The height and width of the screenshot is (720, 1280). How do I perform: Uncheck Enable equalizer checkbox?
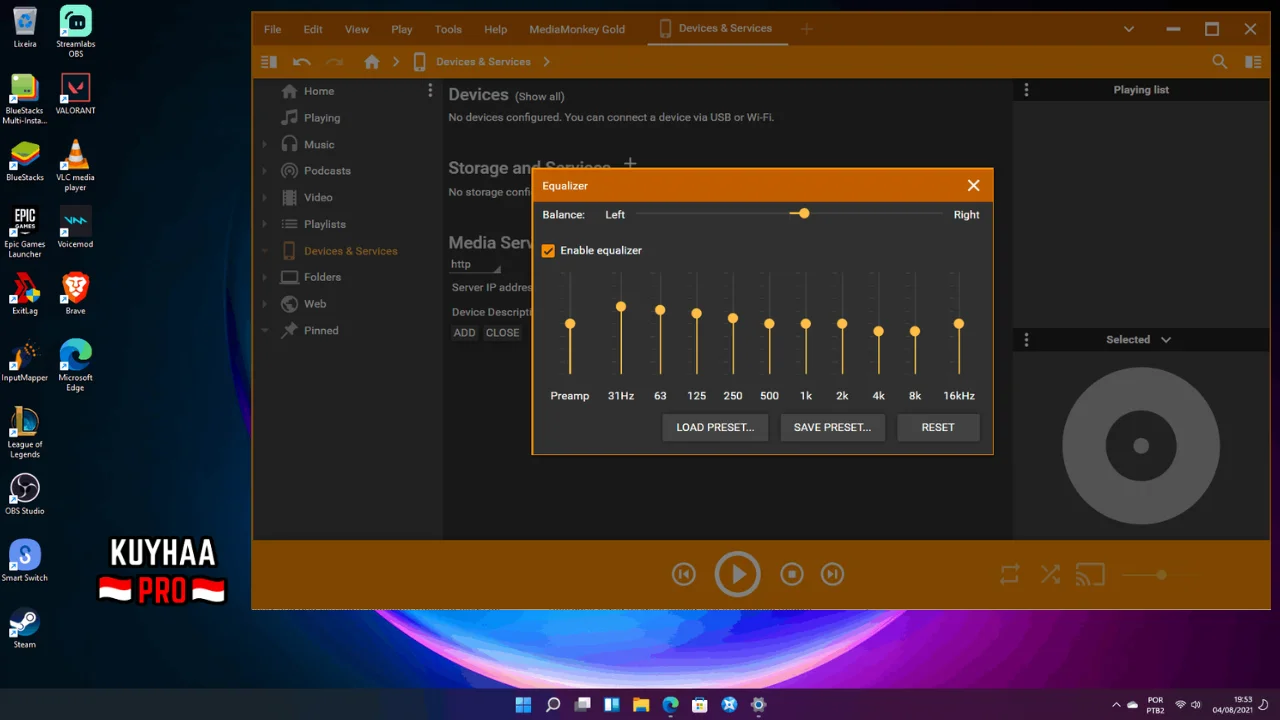coord(548,251)
